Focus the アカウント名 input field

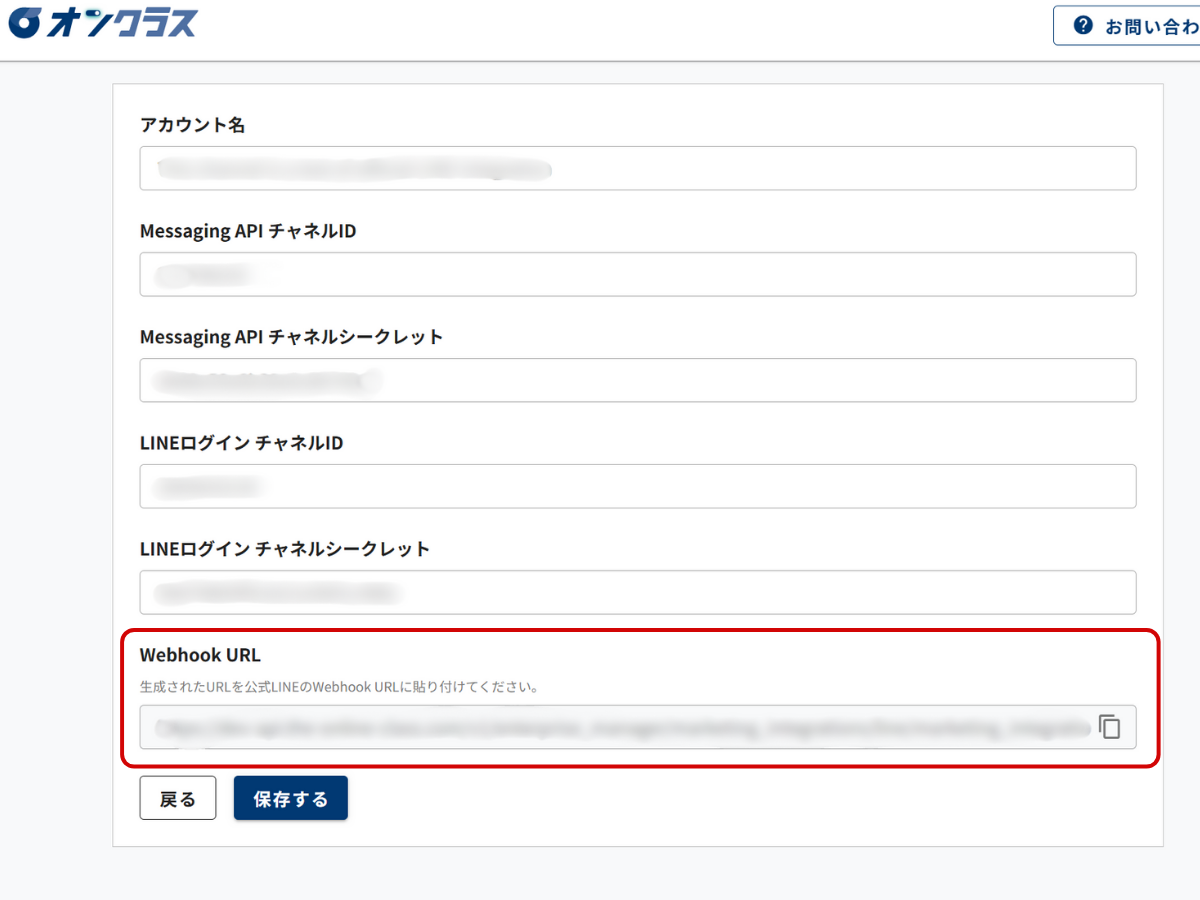coord(637,168)
